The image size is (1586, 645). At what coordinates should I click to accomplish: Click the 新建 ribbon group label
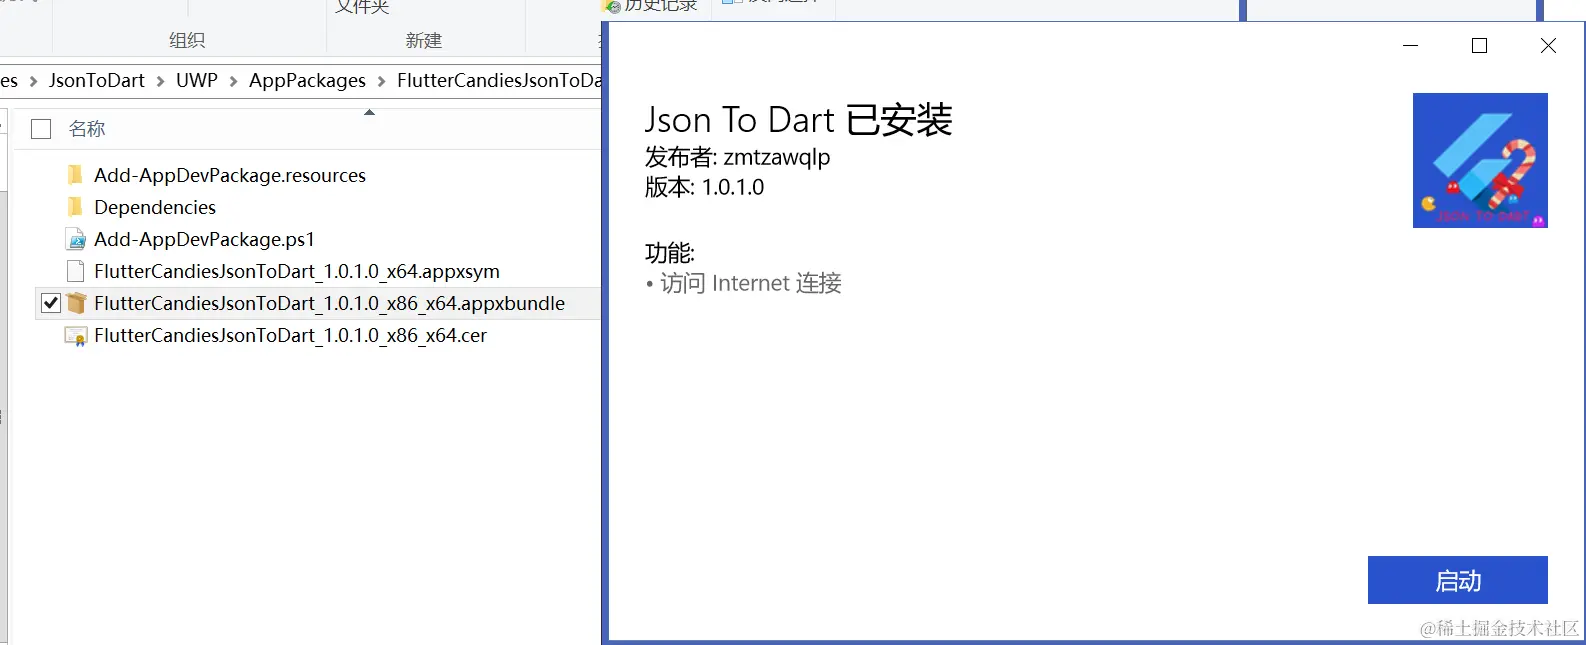tap(424, 40)
